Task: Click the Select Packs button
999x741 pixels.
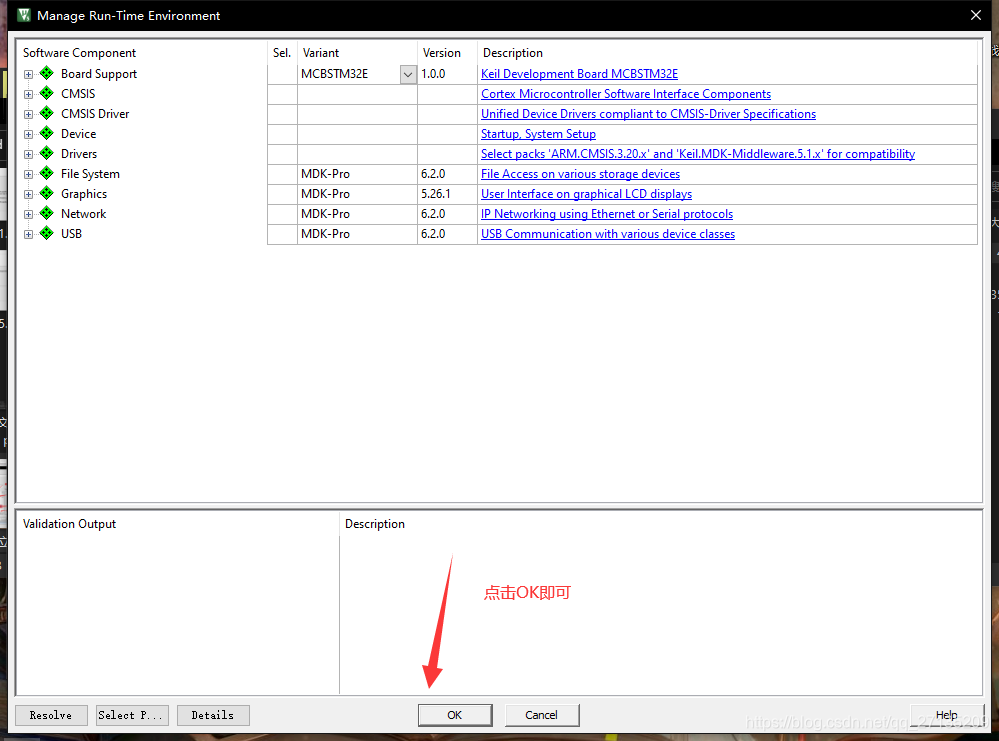Action: (132, 715)
